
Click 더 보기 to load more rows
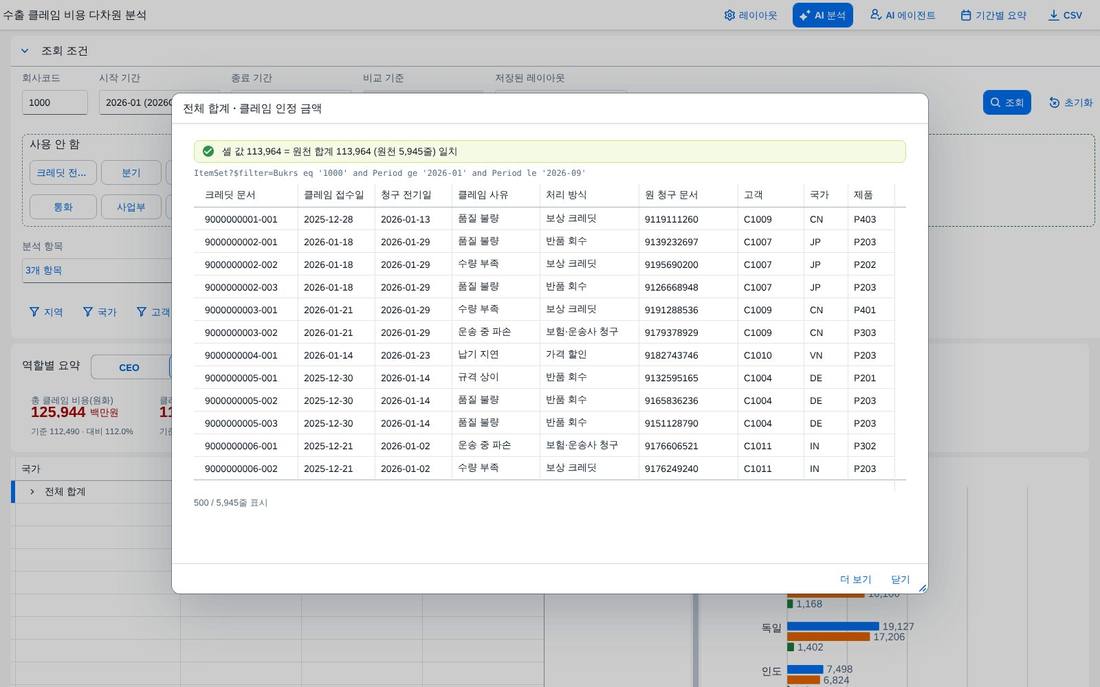855,580
